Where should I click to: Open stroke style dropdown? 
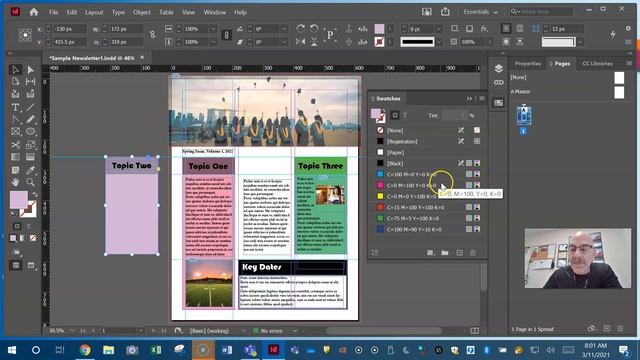(439, 42)
